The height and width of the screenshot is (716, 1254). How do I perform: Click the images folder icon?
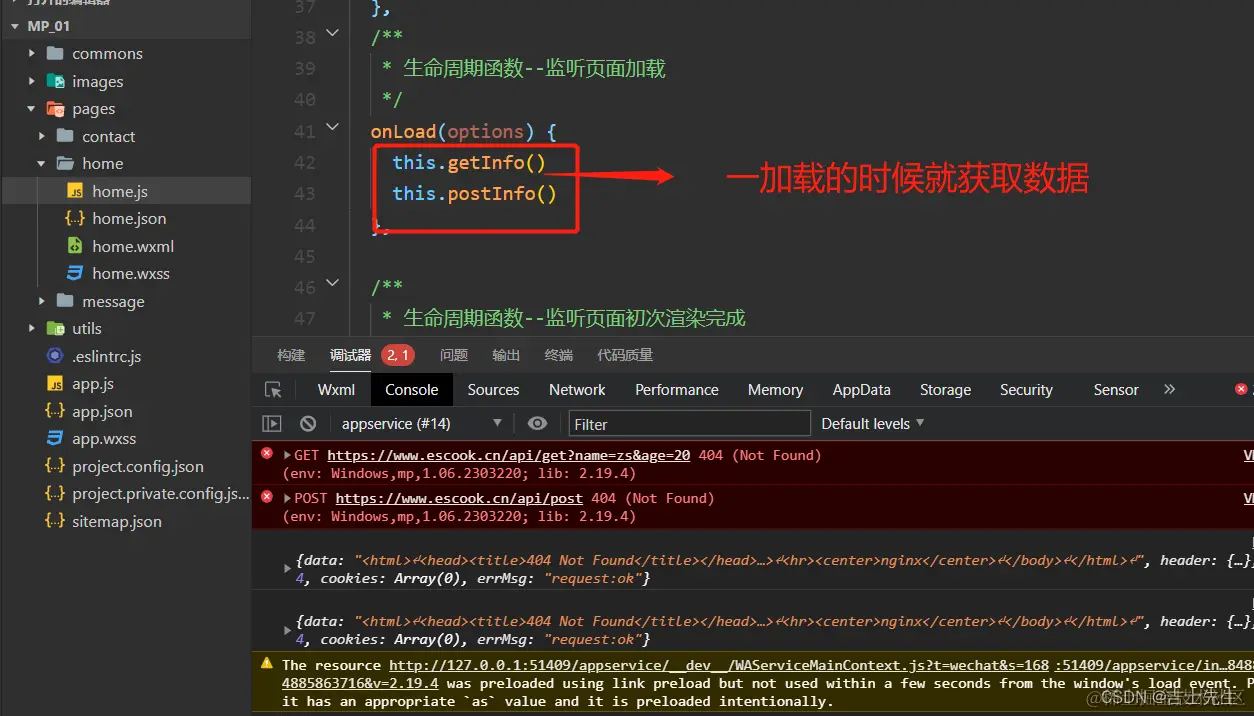tap(55, 81)
